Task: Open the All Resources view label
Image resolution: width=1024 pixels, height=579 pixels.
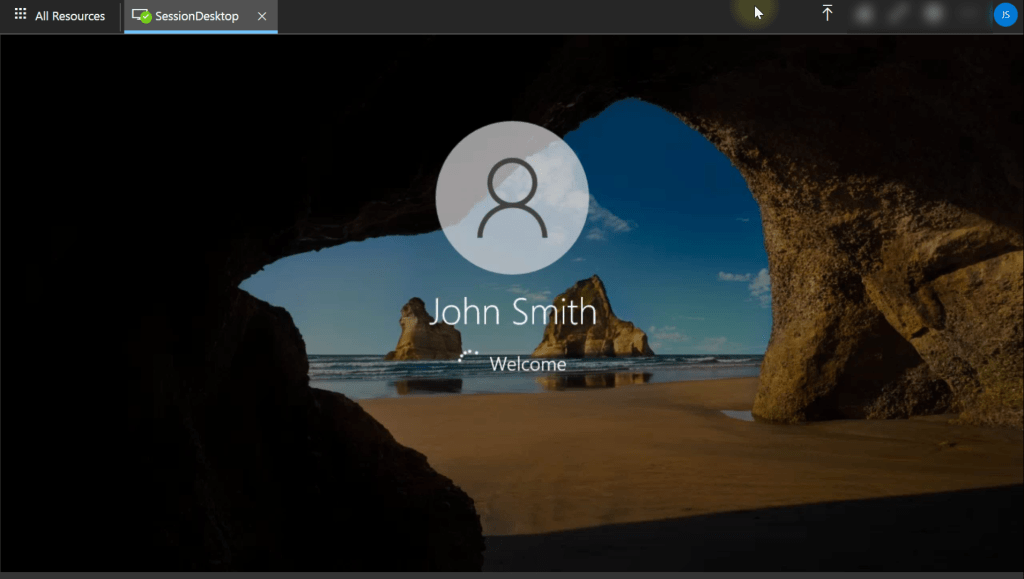Action: 70,16
